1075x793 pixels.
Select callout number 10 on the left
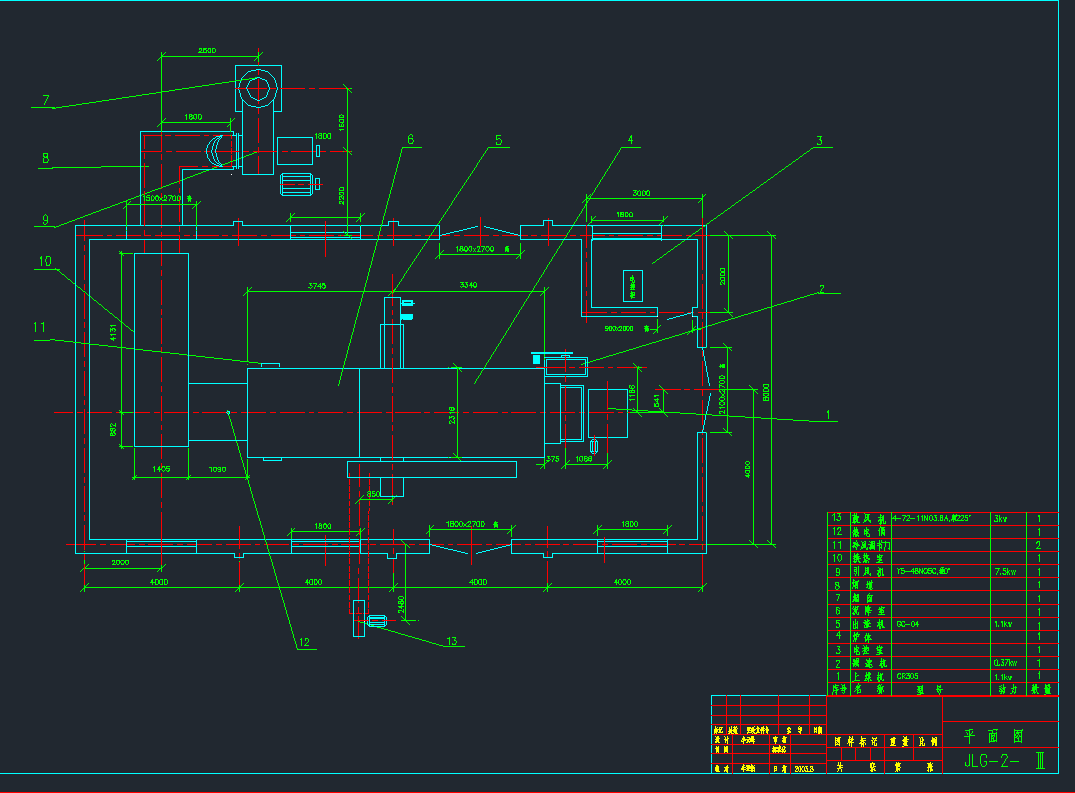click(x=45, y=261)
